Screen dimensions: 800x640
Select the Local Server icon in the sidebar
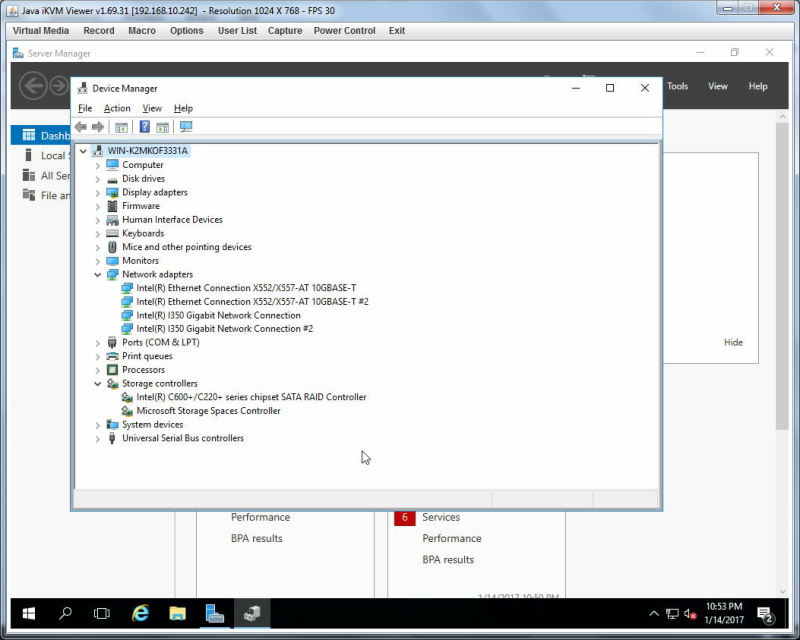point(29,155)
